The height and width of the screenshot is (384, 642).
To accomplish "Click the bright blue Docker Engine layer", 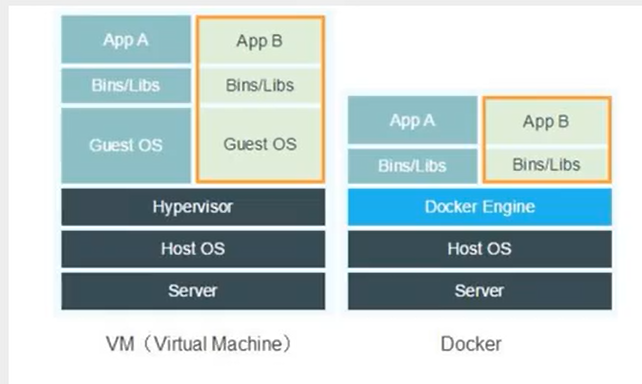I will click(x=480, y=207).
